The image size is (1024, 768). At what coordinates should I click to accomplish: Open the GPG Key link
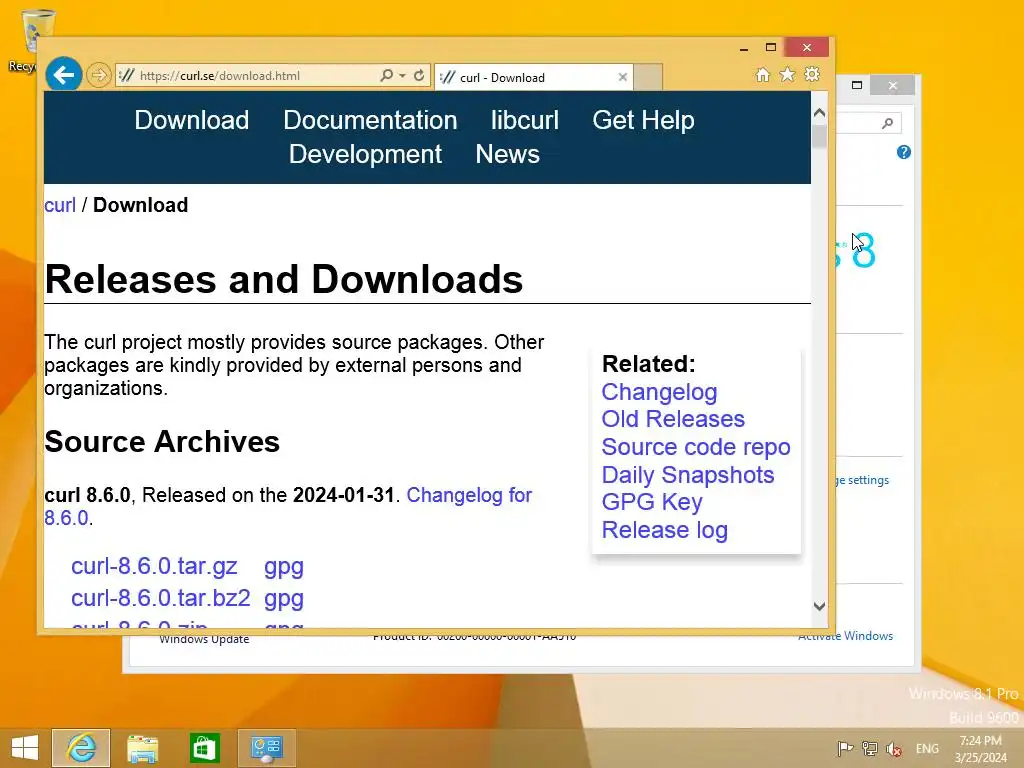(x=652, y=502)
